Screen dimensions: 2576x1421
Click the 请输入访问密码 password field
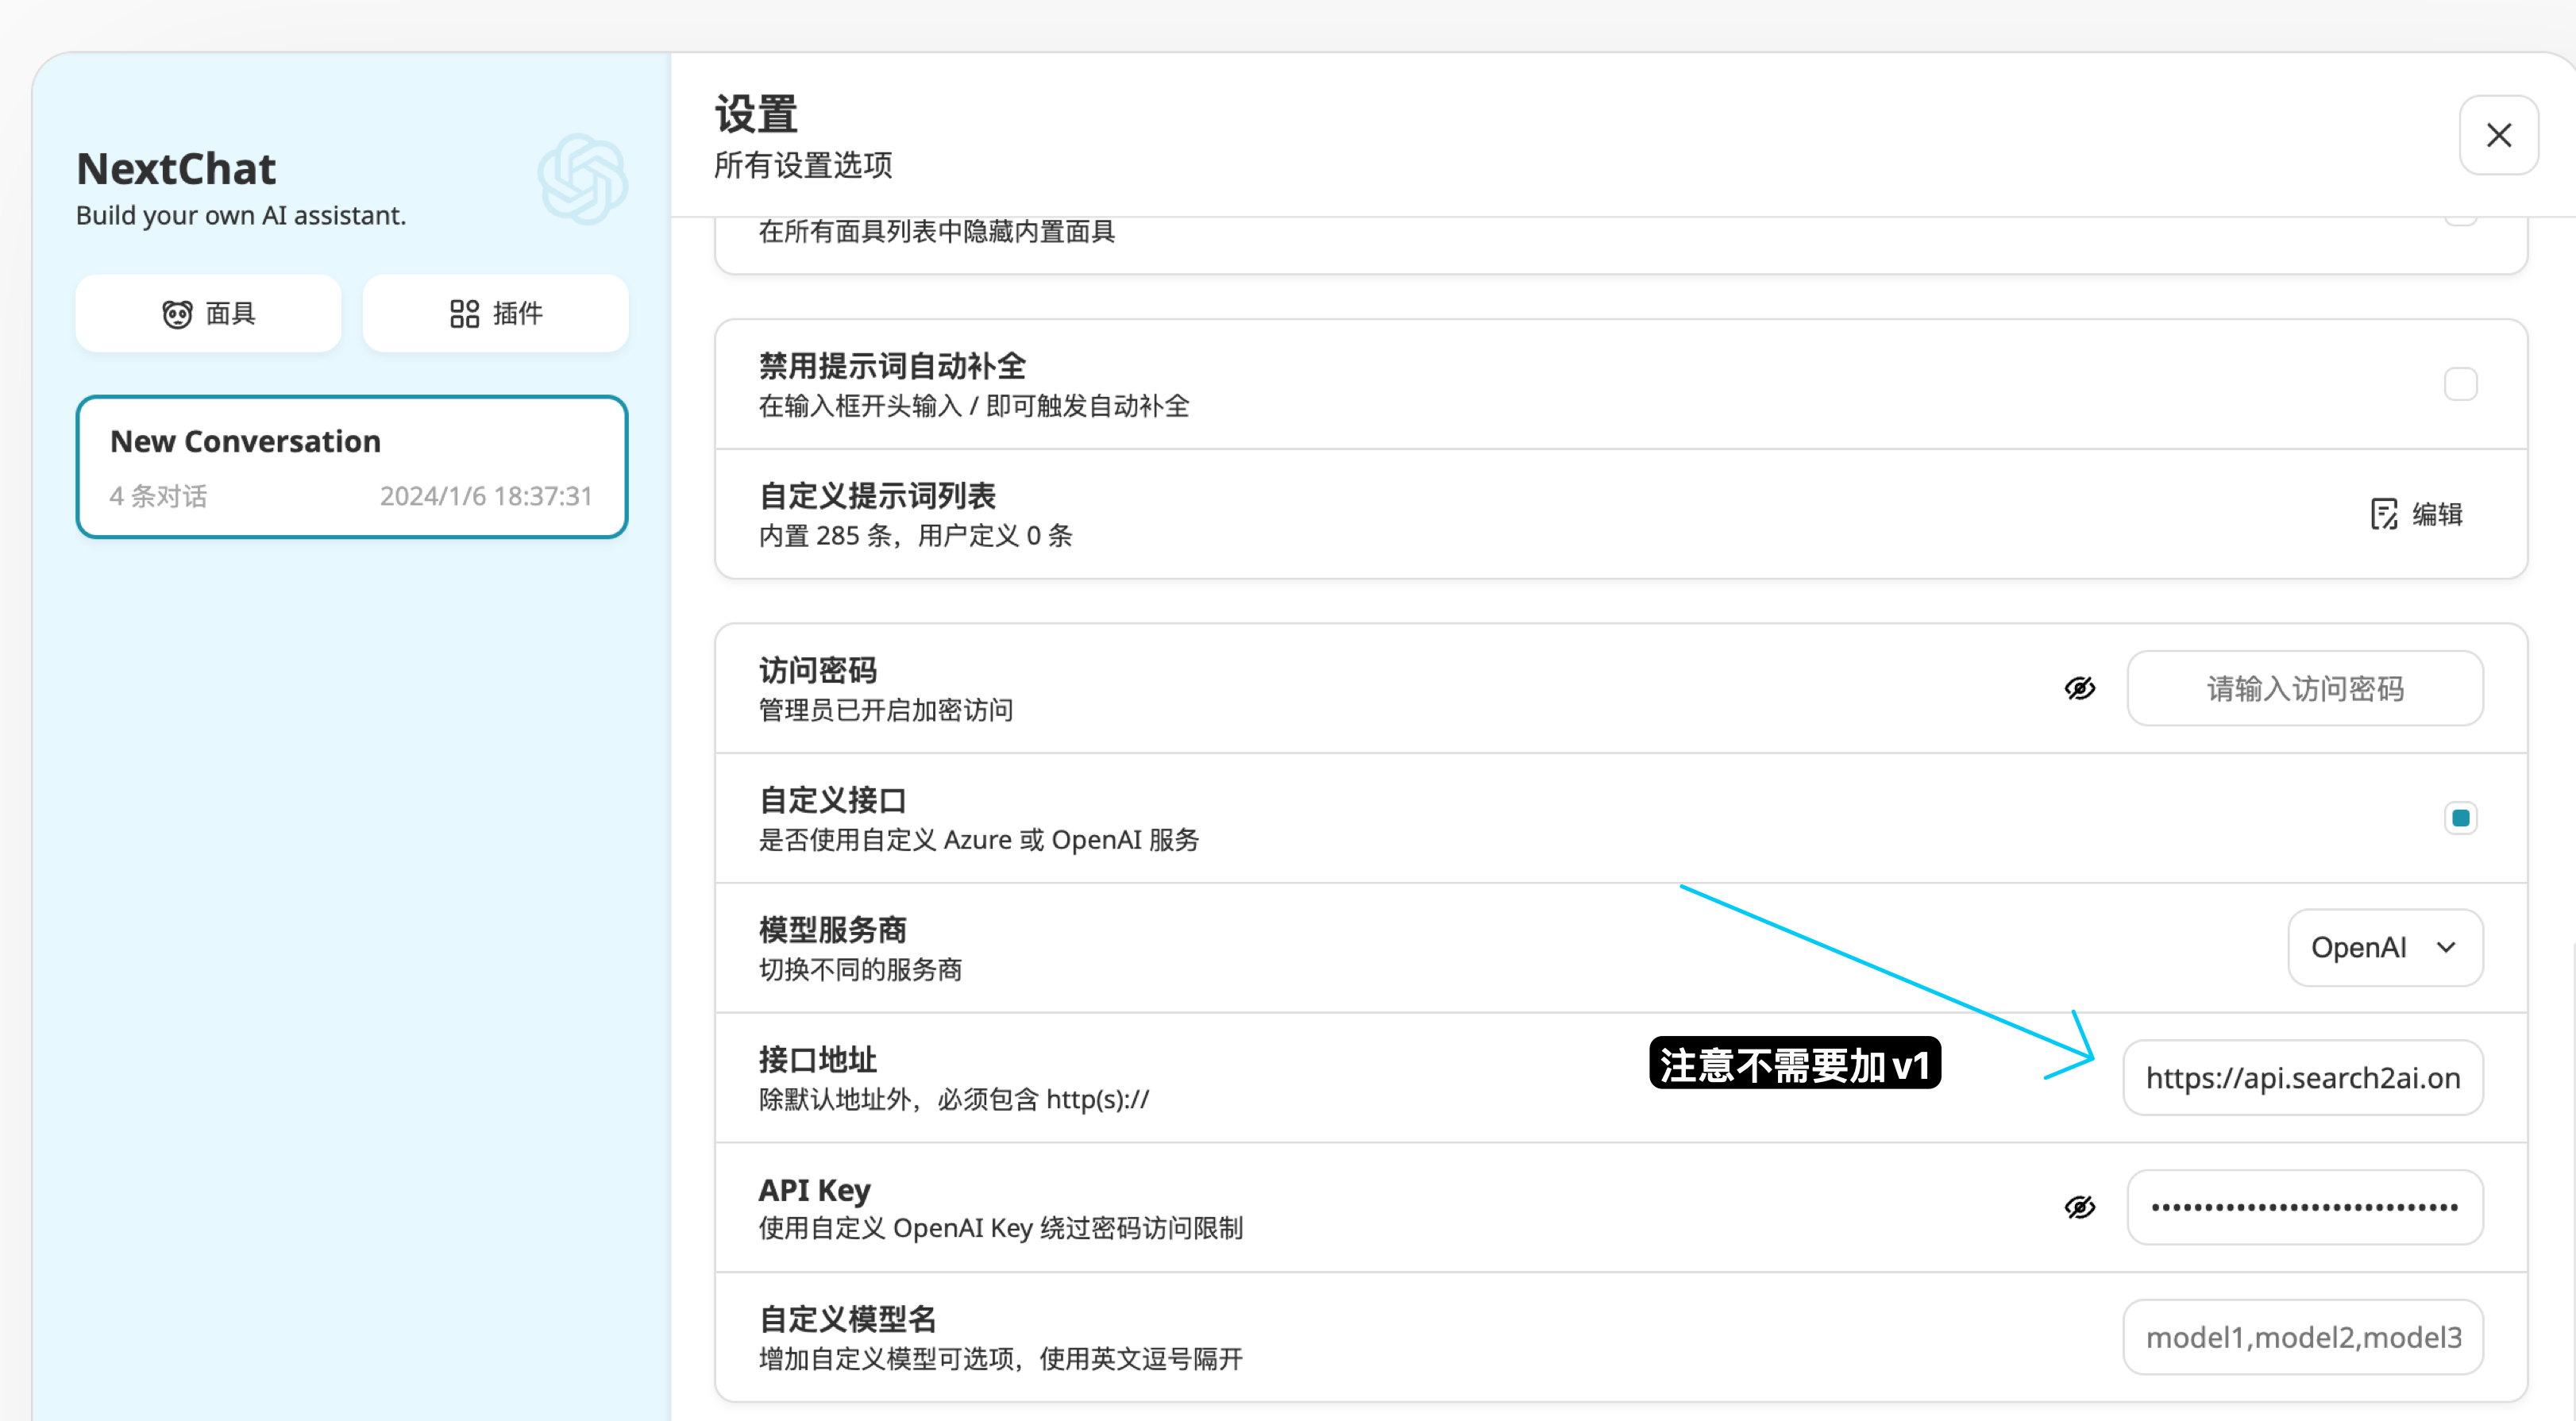click(x=2304, y=688)
